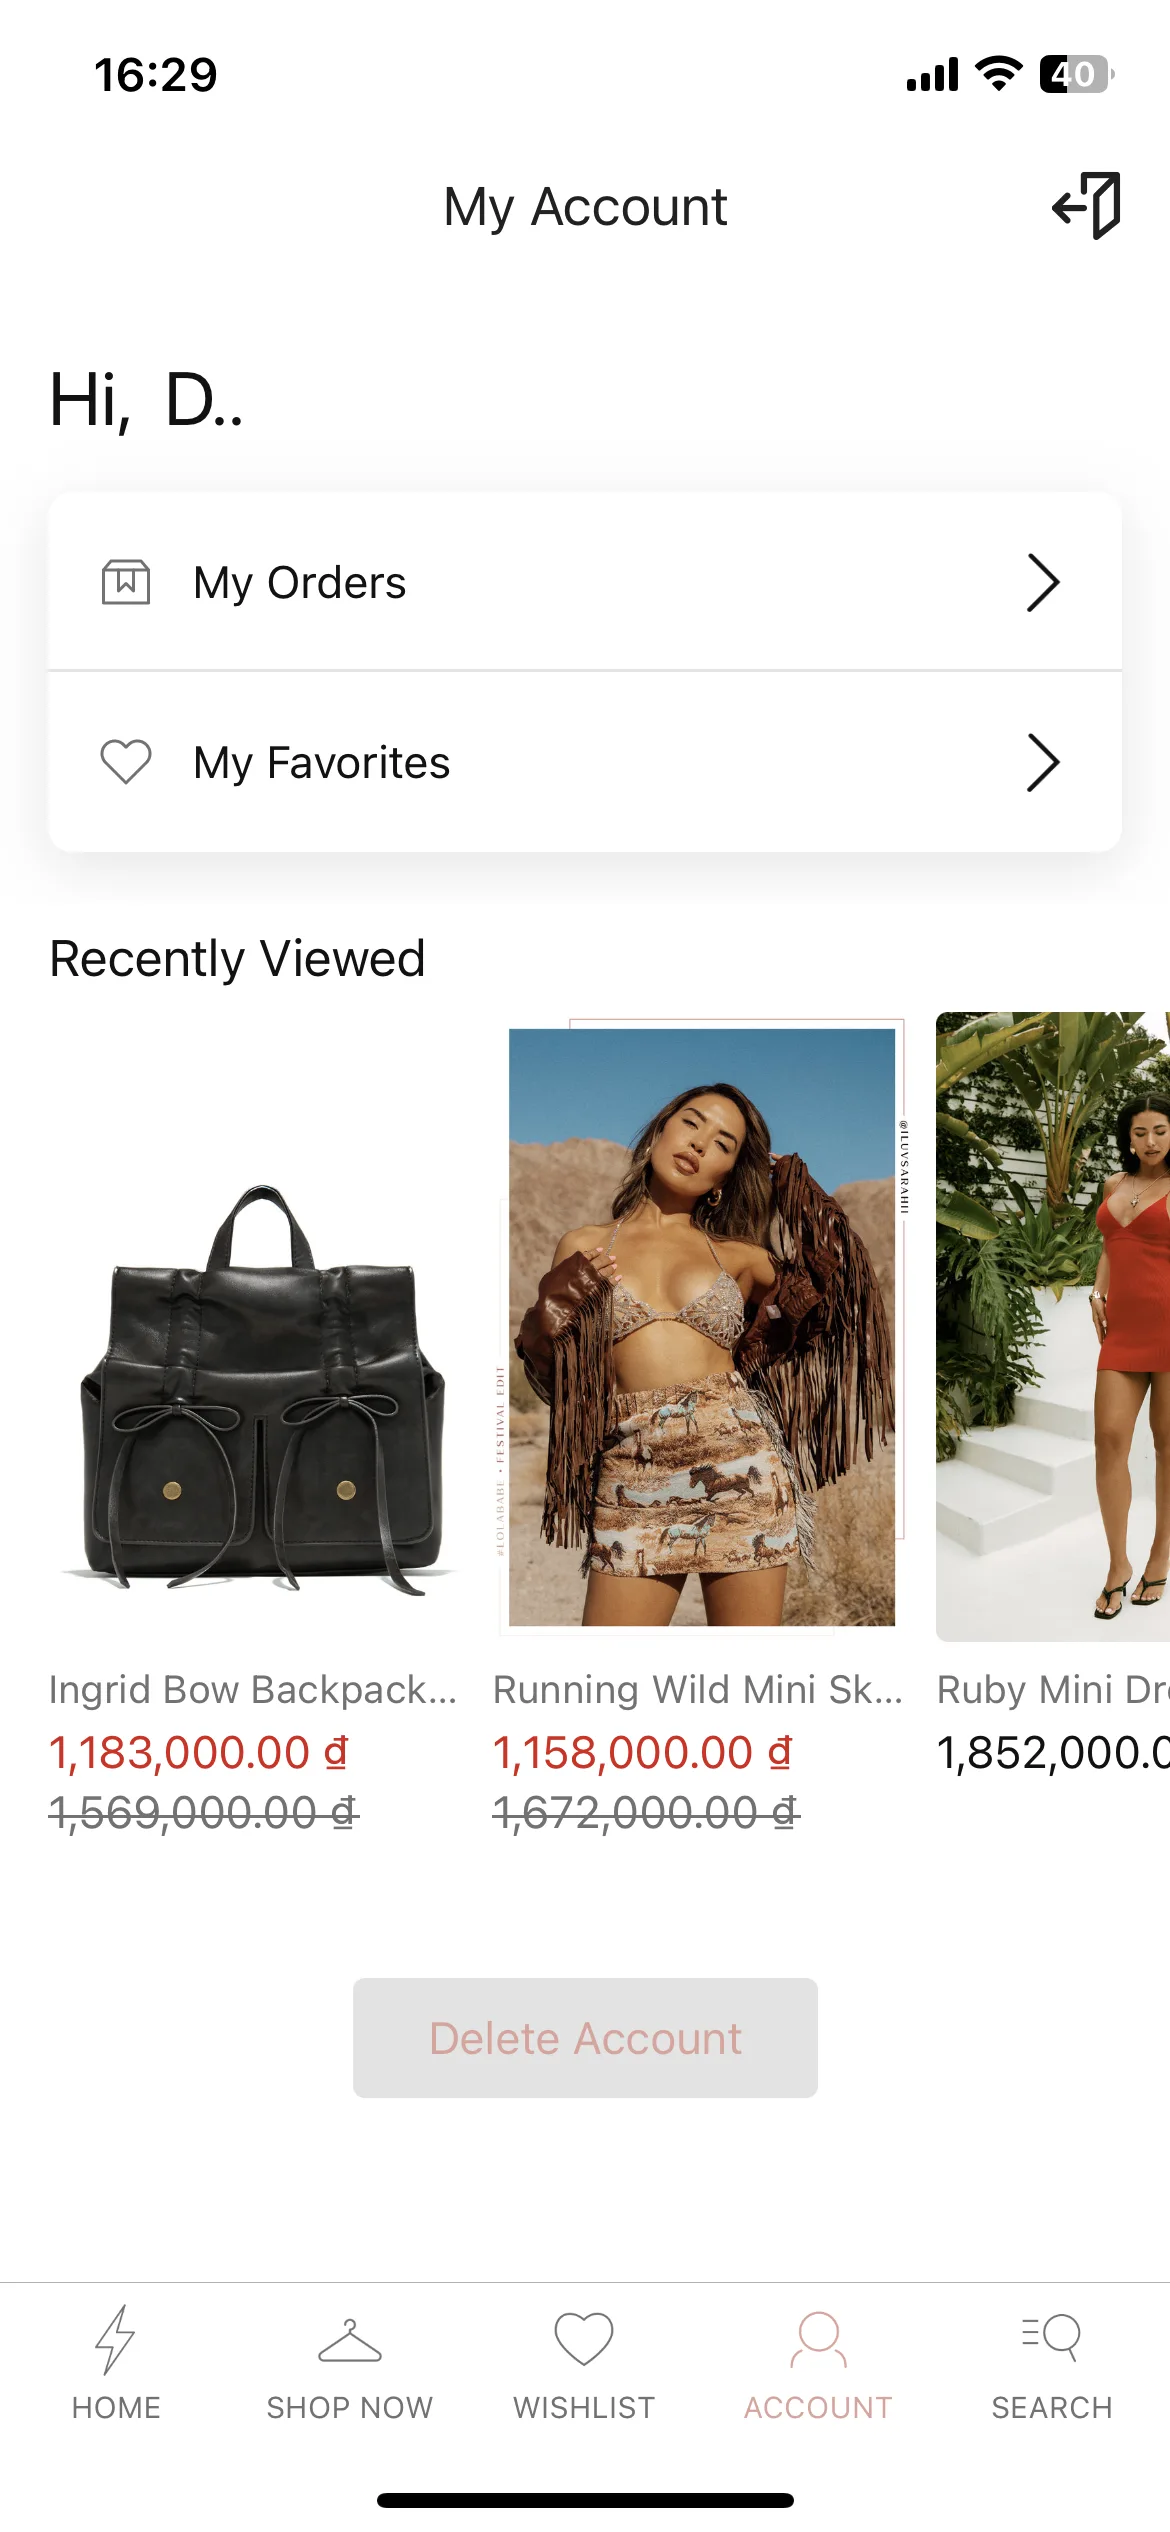This screenshot has width=1170, height=2532.
Task: Open the Home lightning bolt icon
Action: (x=116, y=2339)
